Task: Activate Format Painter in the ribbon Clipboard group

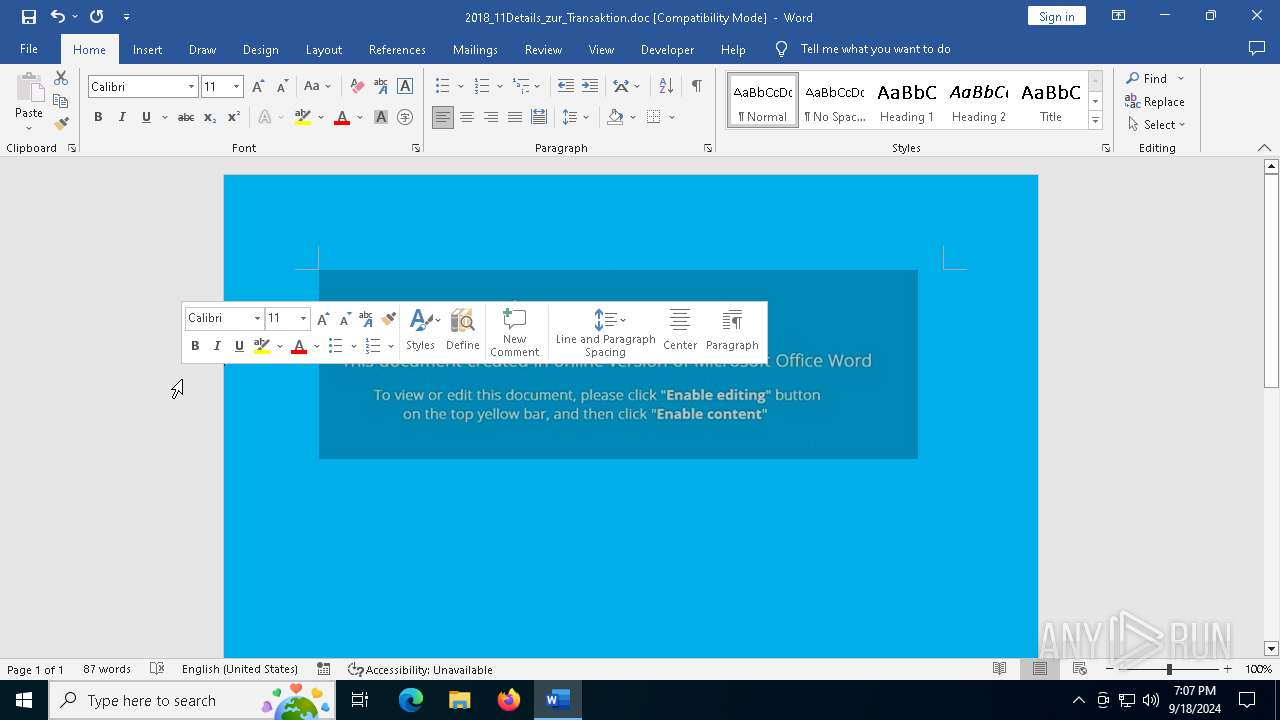Action: (x=61, y=124)
